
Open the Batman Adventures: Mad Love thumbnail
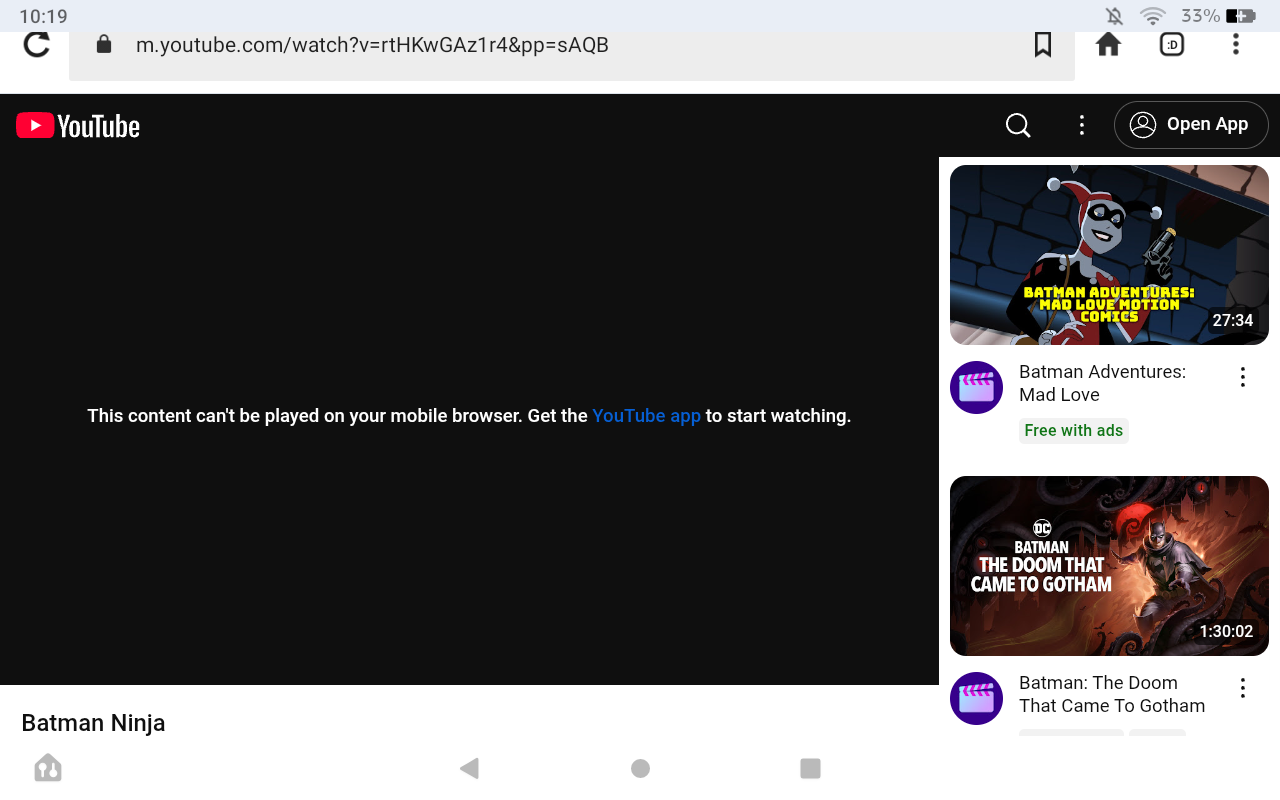[1109, 255]
